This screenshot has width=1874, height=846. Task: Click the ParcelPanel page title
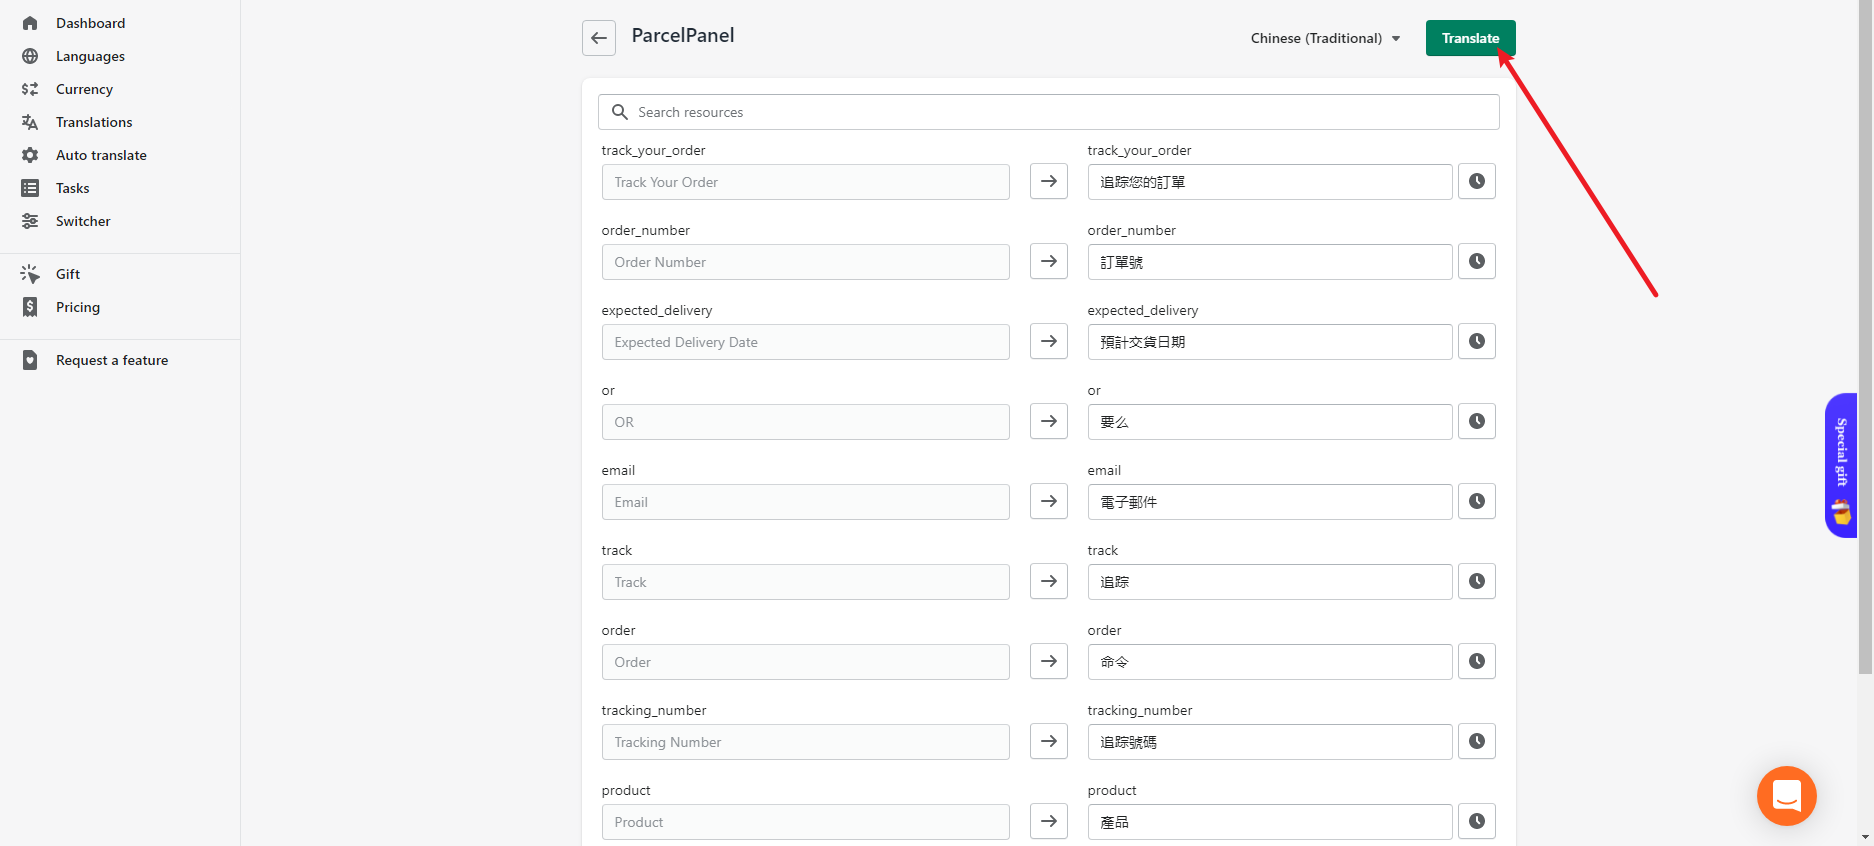(x=683, y=36)
